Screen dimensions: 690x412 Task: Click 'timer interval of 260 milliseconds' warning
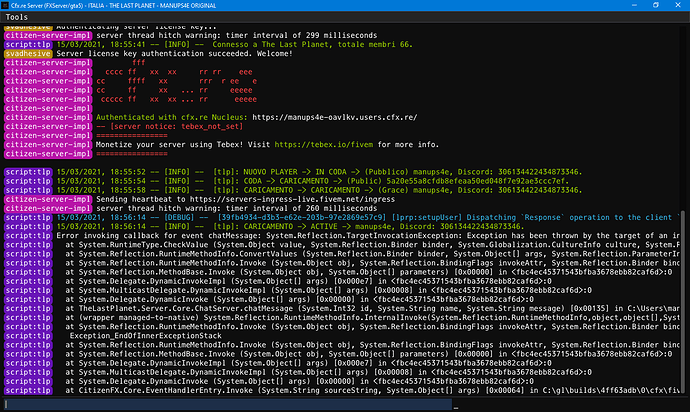click(x=236, y=209)
